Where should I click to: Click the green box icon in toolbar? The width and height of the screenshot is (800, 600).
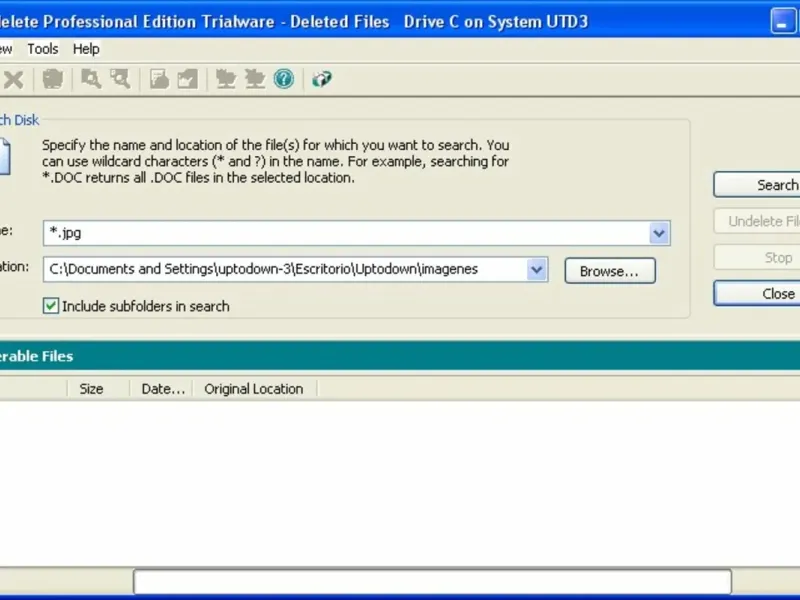pyautogui.click(x=321, y=79)
